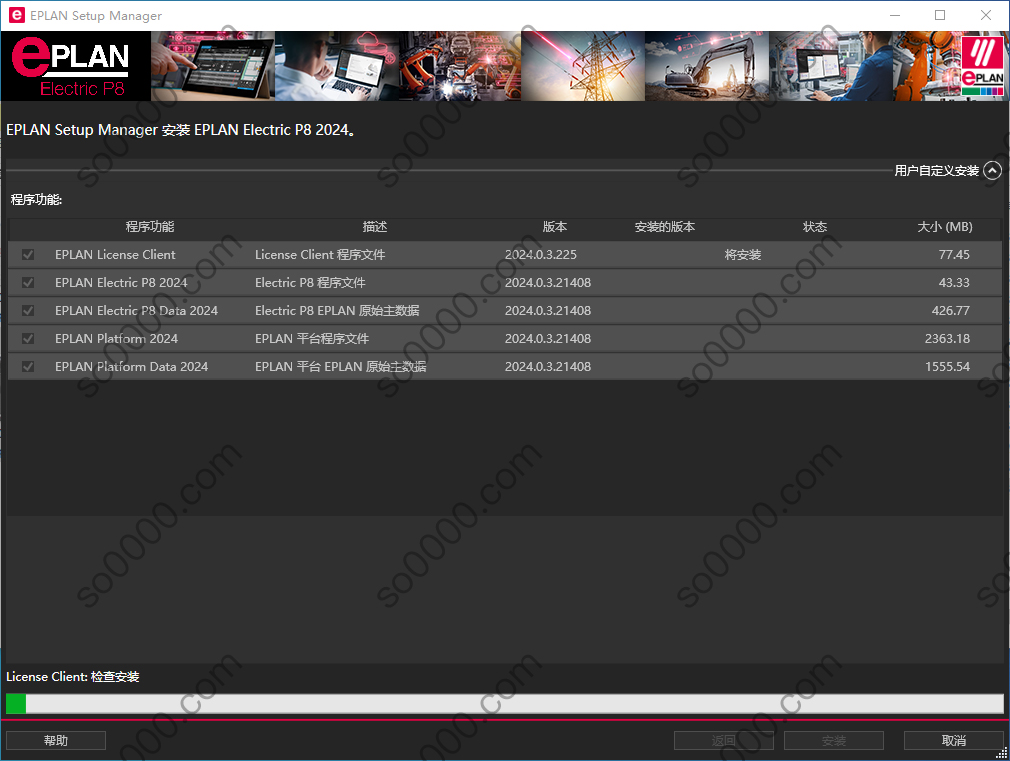Viewport: 1010px width, 761px height.
Task: Toggle EPLAN Electric P8 Data 2024 checkbox
Action: click(x=28, y=311)
